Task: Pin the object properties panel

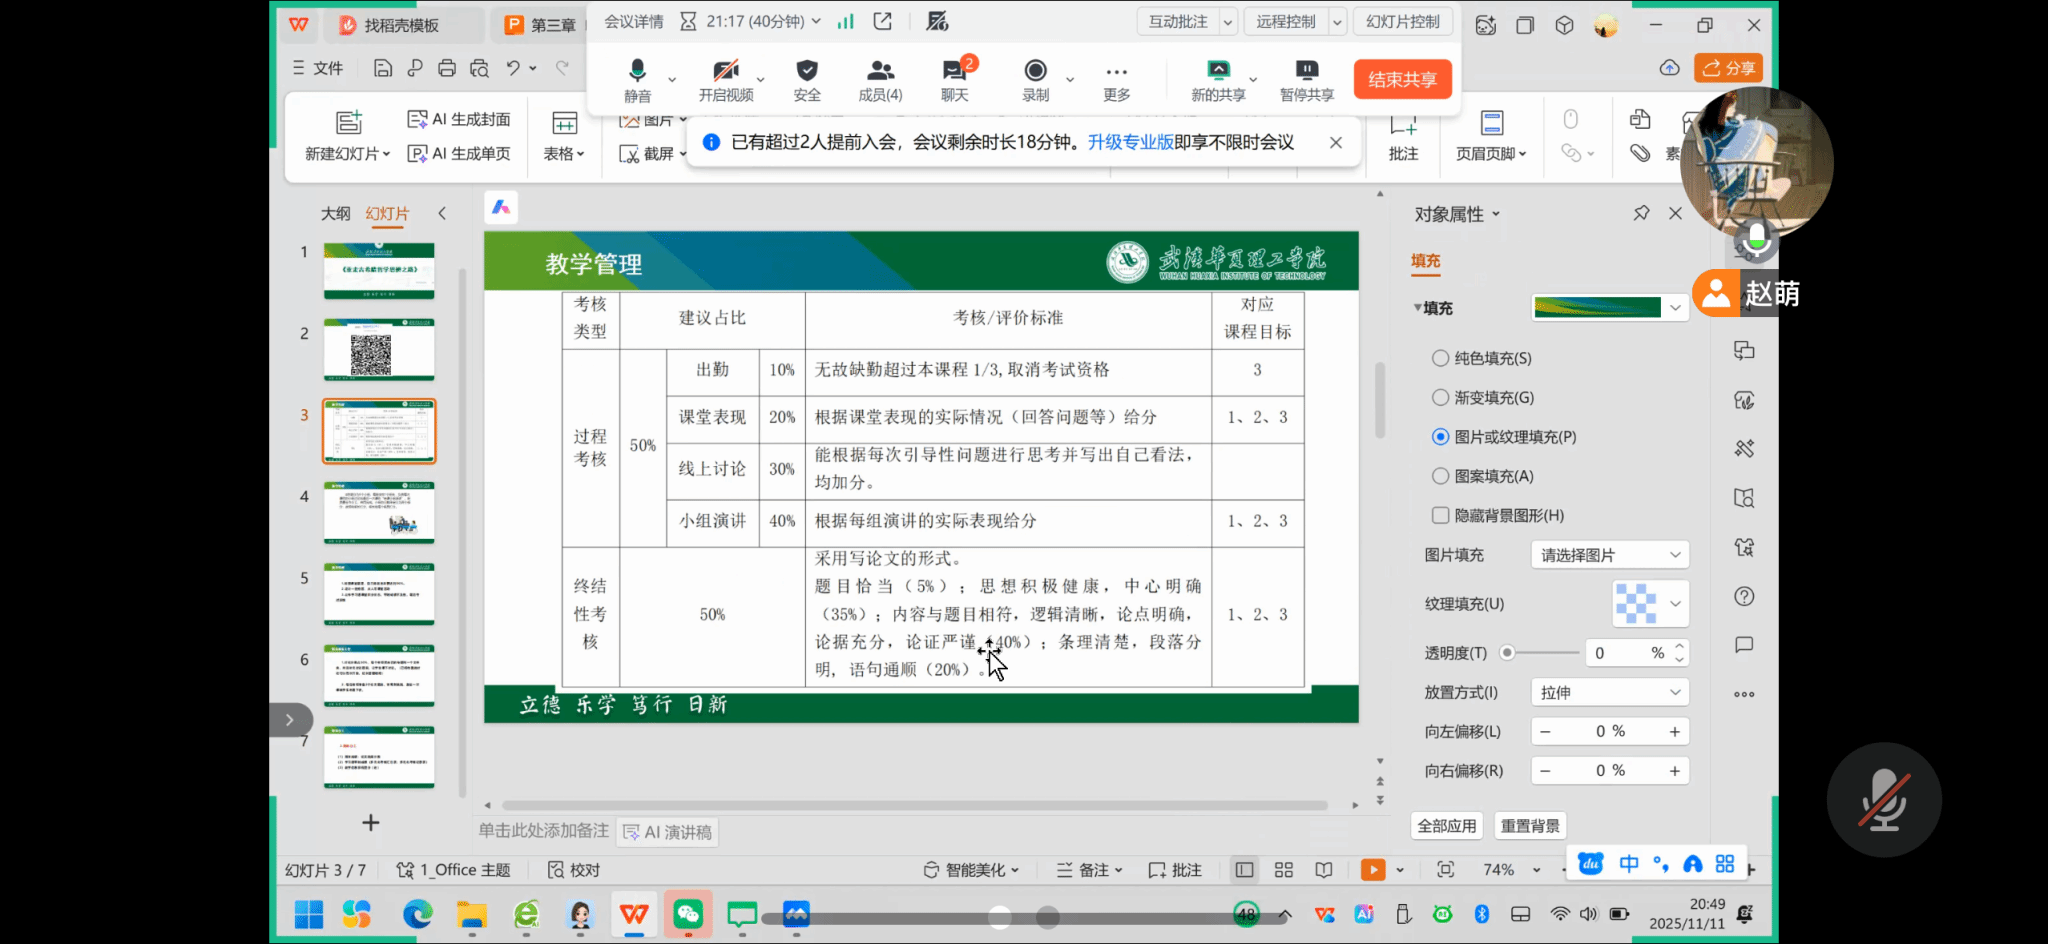Action: click(1641, 213)
